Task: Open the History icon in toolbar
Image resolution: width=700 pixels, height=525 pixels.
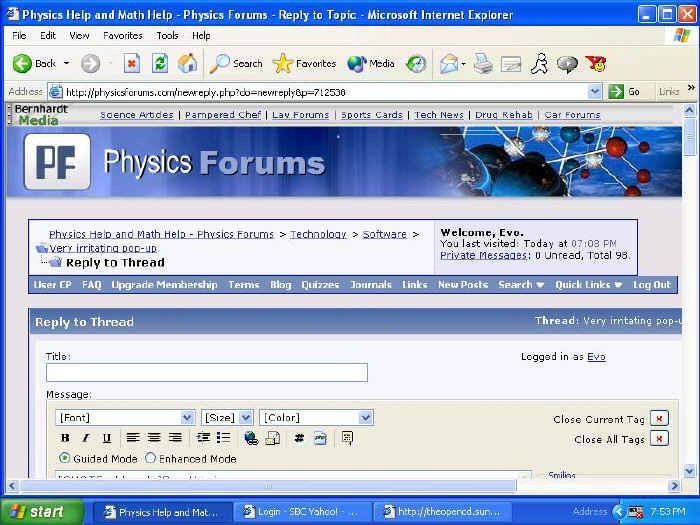Action: point(416,63)
